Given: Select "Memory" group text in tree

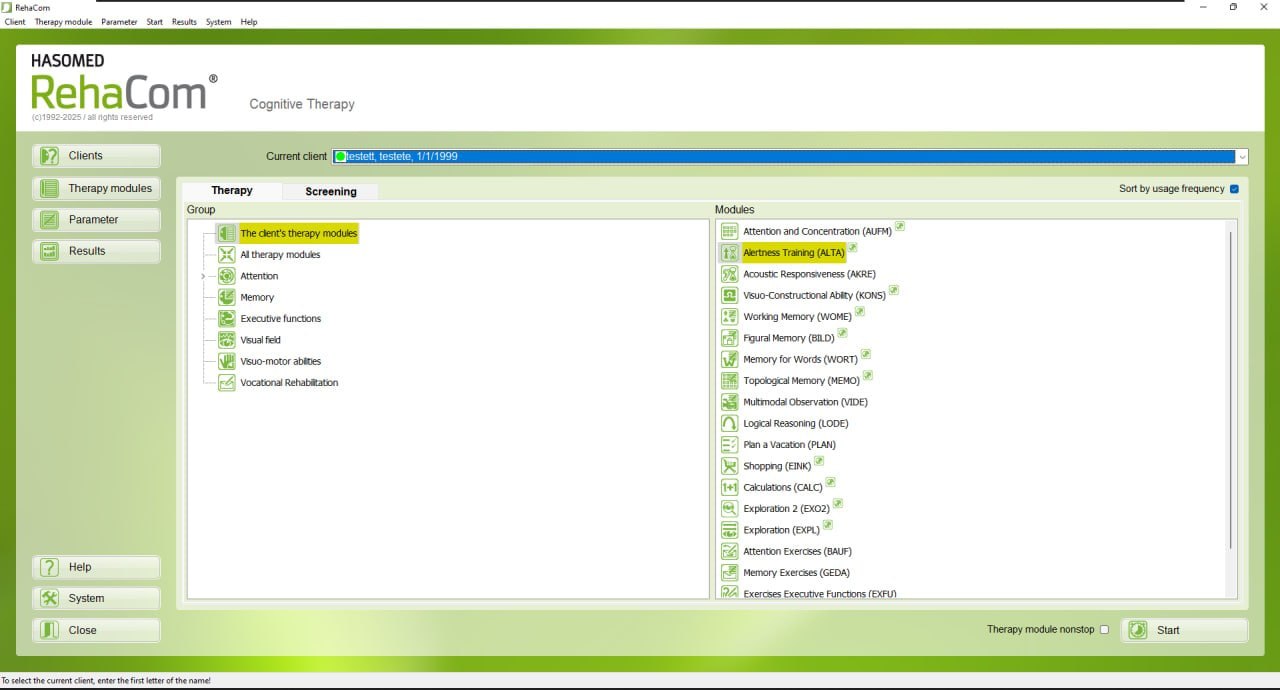Looking at the screenshot, I should tap(257, 297).
